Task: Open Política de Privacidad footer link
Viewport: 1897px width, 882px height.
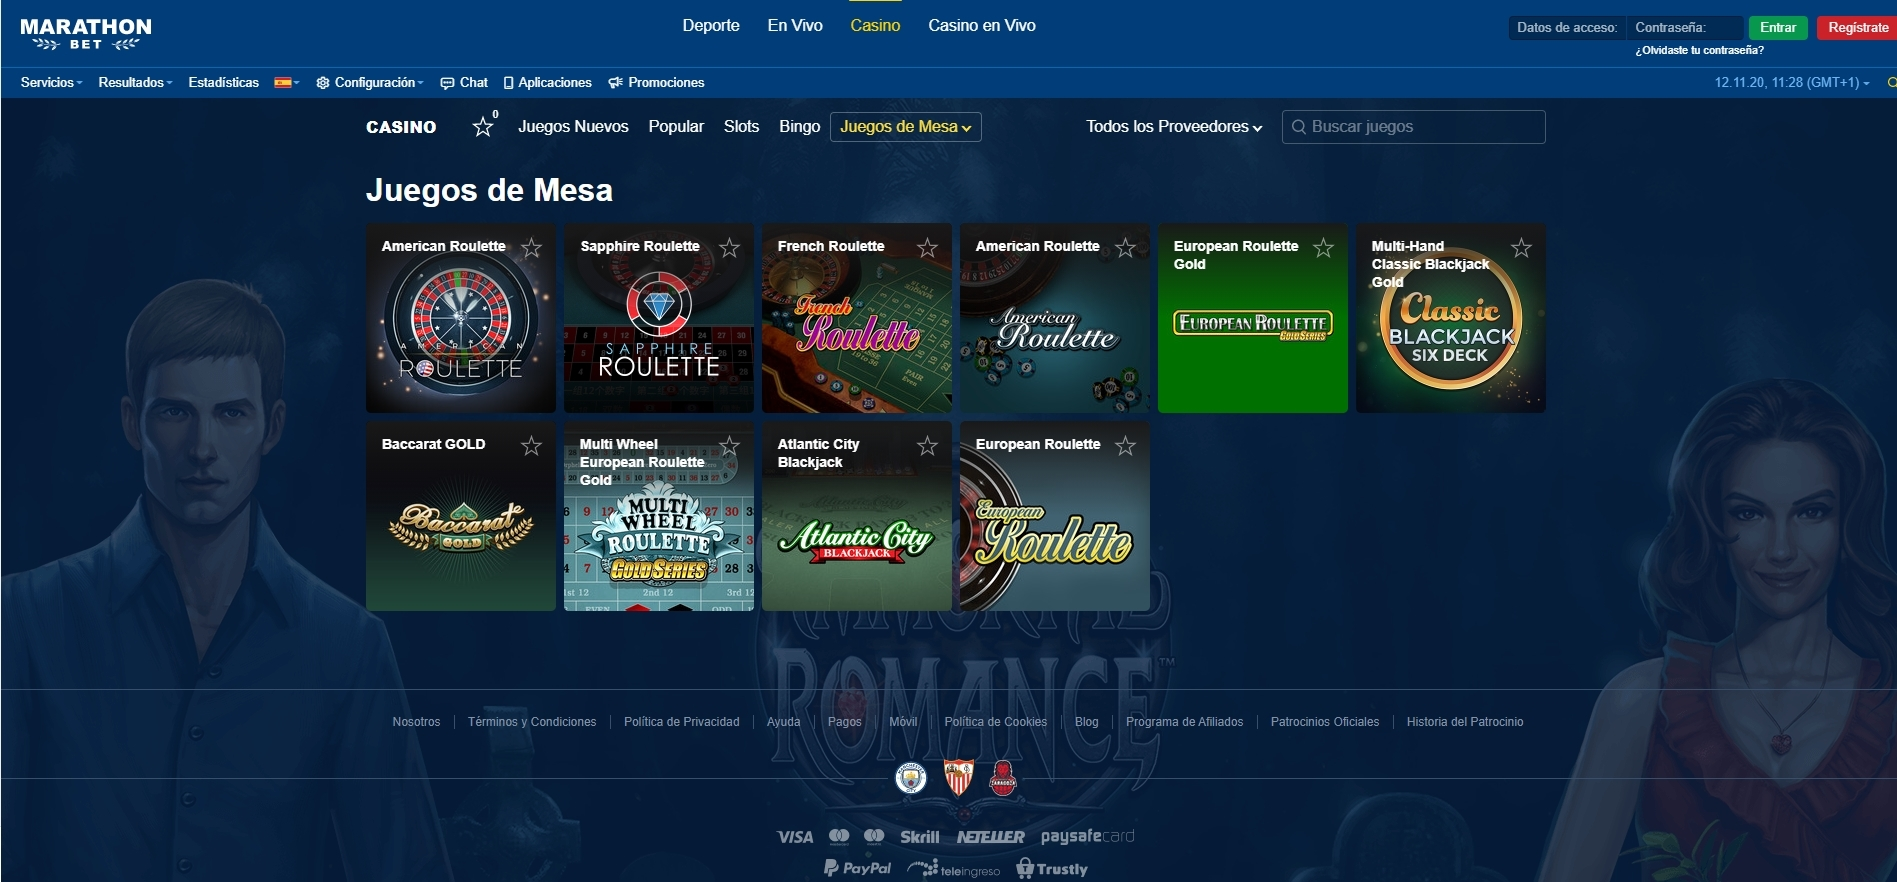Action: 682,722
